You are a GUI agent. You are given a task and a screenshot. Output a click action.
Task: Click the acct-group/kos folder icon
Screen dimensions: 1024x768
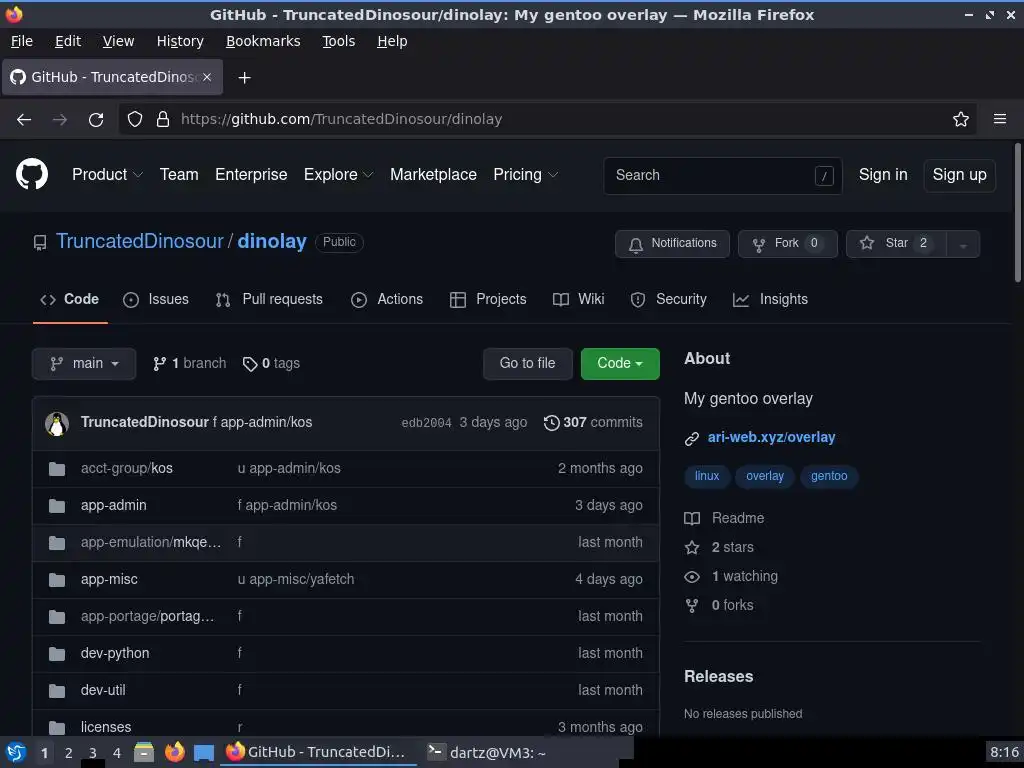click(57, 469)
